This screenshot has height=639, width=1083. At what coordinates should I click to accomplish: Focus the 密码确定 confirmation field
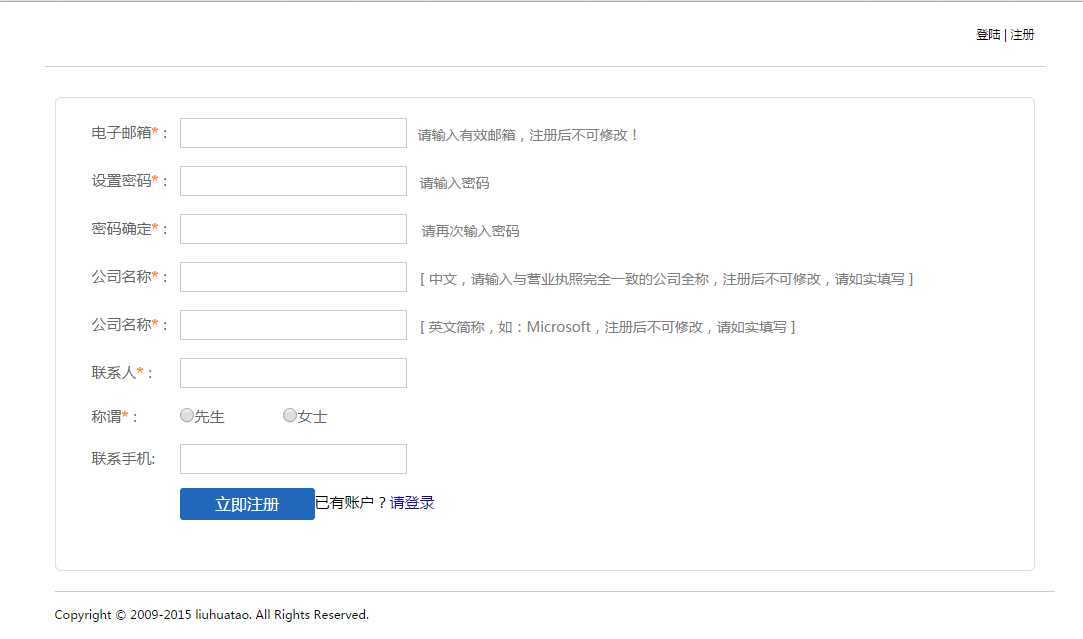[293, 229]
